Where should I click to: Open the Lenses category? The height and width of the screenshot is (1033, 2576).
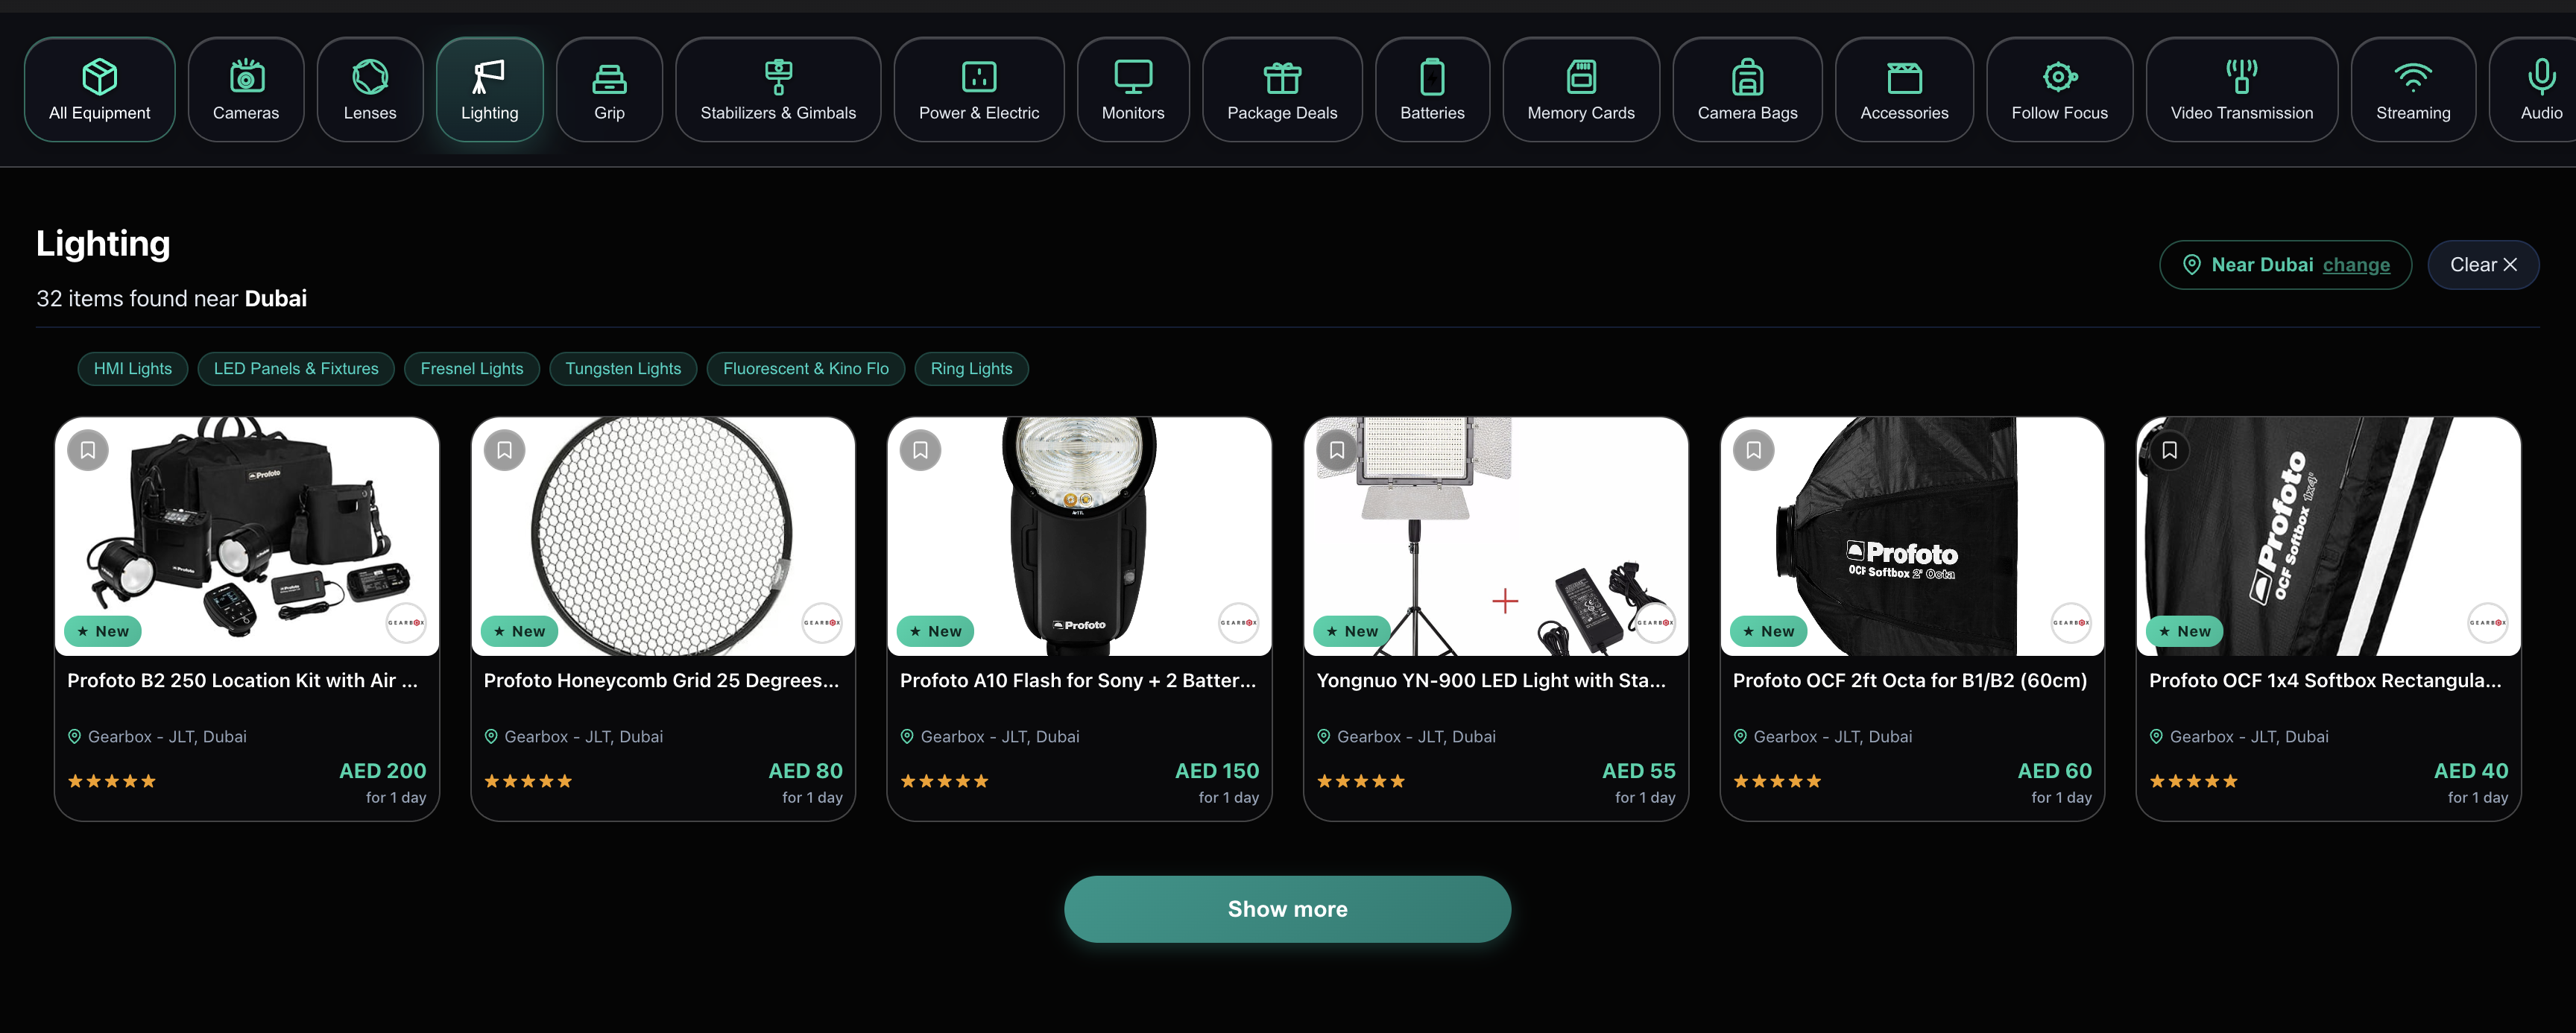coord(370,90)
